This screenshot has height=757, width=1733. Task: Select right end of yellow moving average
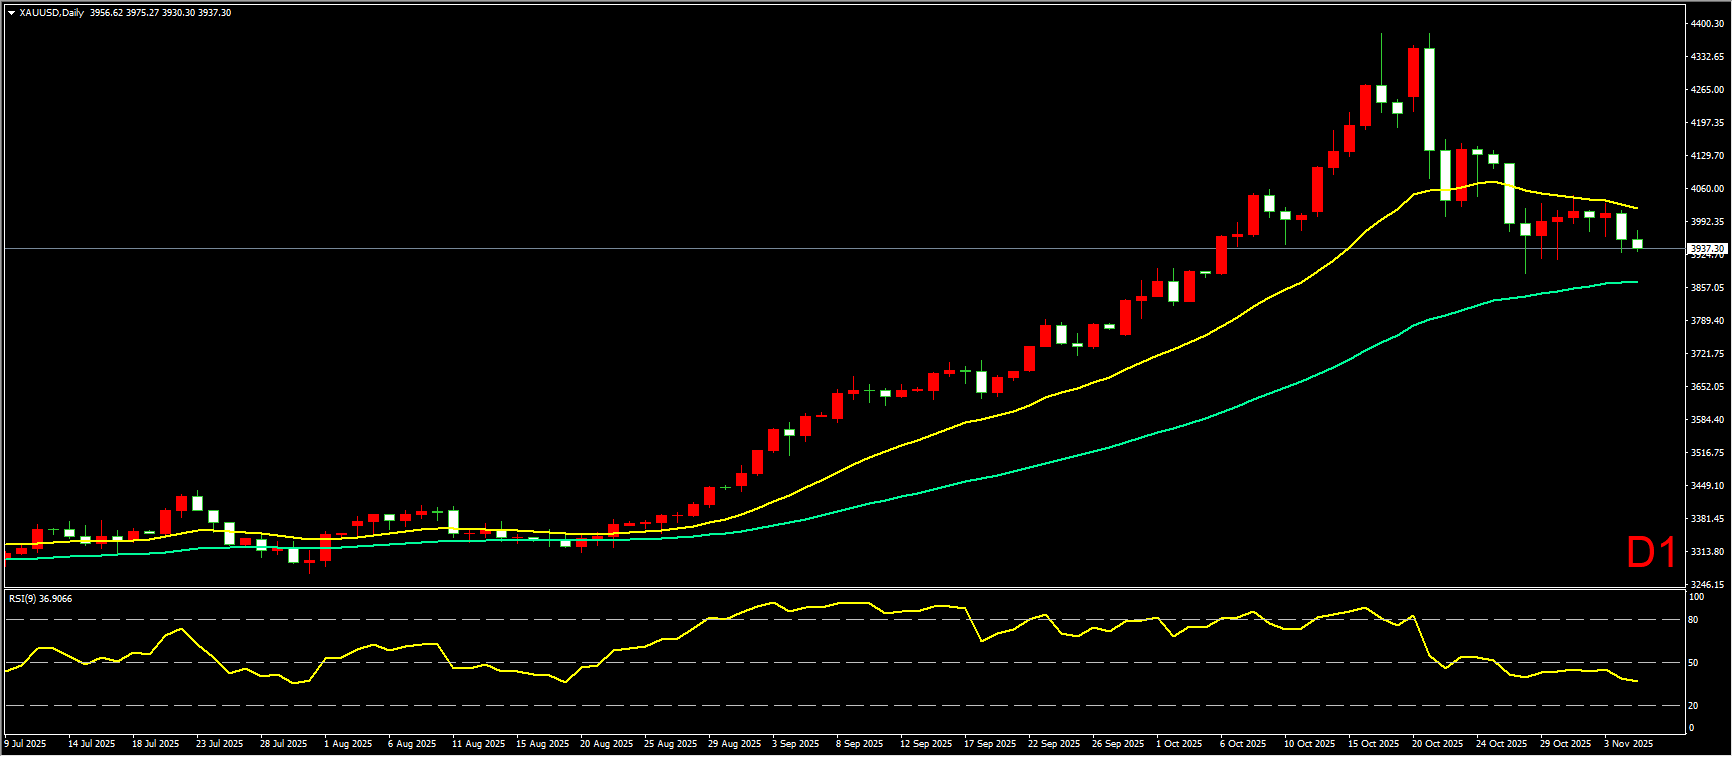tap(1636, 208)
